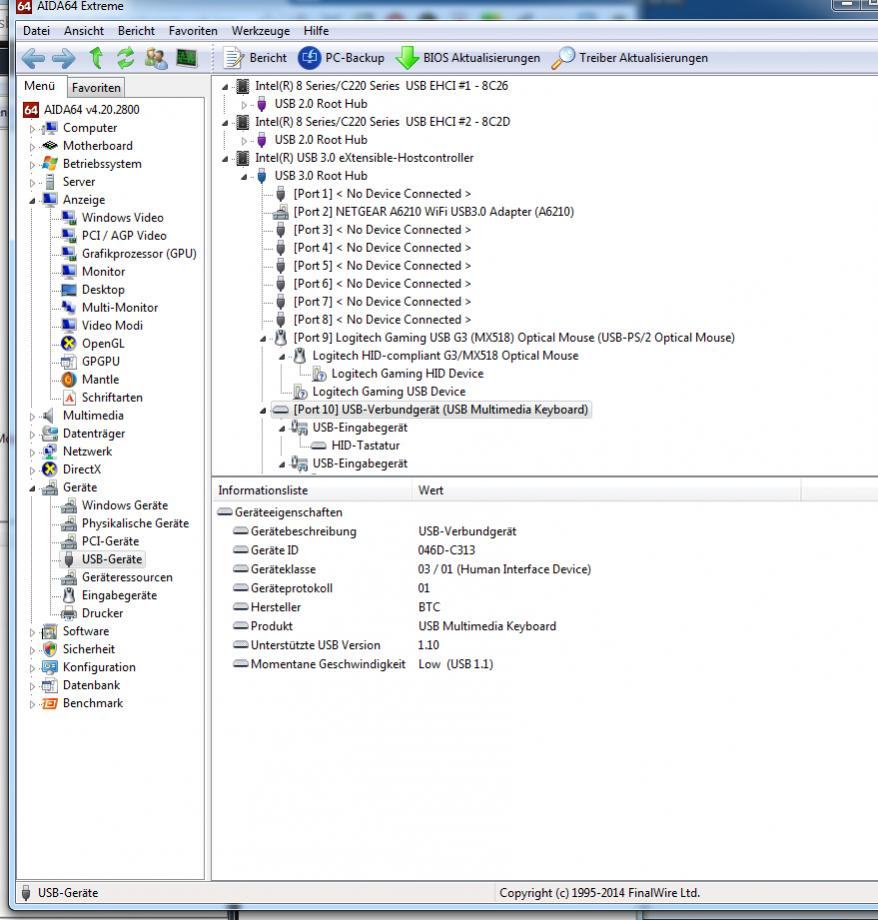Open the Bericht menu
This screenshot has height=920, width=878.
(136, 31)
